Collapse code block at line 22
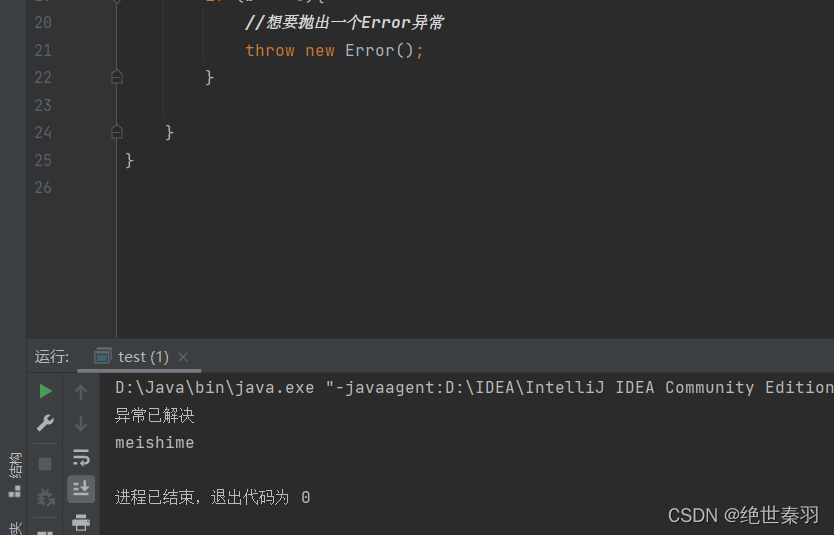Screen dimensions: 834x535 point(117,78)
